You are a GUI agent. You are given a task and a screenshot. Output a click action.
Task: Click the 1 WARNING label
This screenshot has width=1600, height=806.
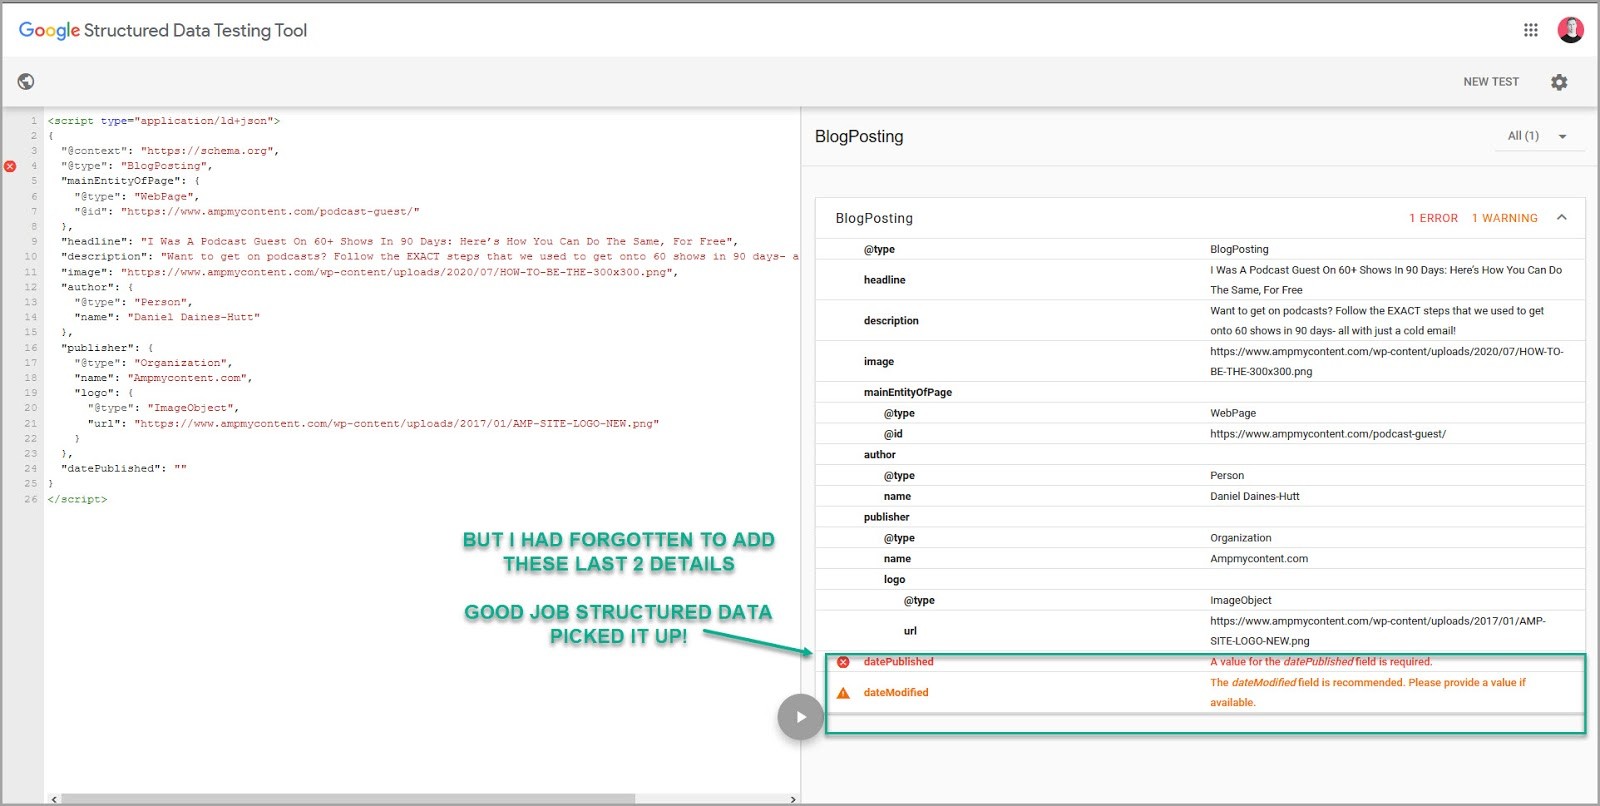point(1504,218)
